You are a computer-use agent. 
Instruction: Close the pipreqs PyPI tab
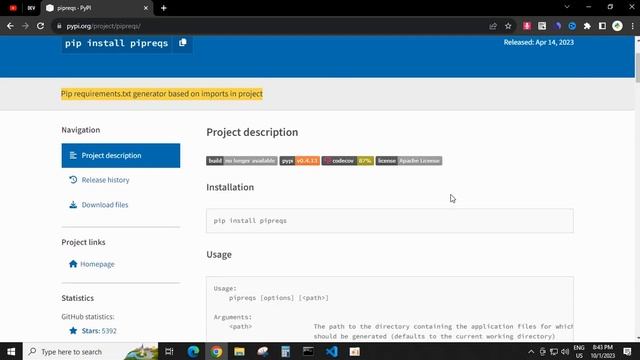tap(146, 8)
